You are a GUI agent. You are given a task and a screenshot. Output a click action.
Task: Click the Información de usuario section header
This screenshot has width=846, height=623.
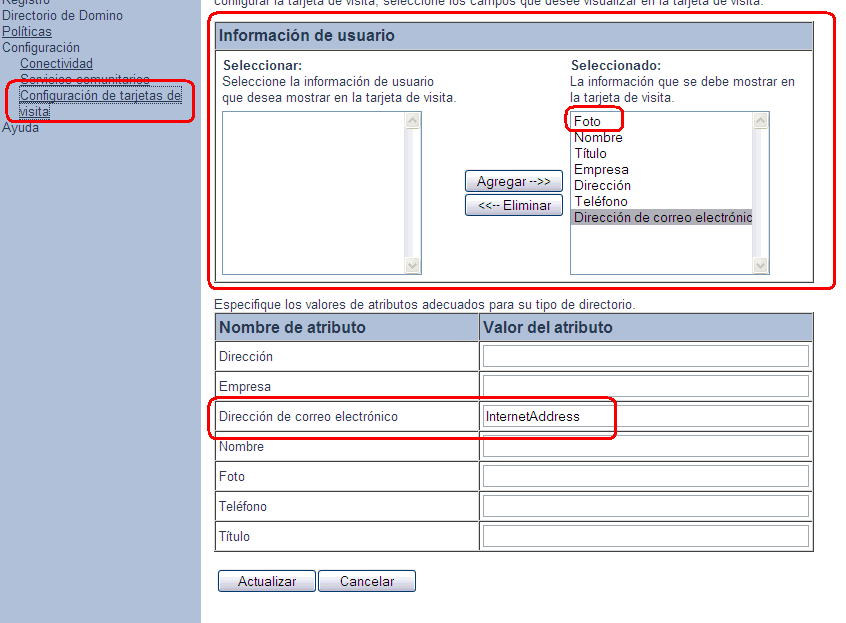coord(514,36)
